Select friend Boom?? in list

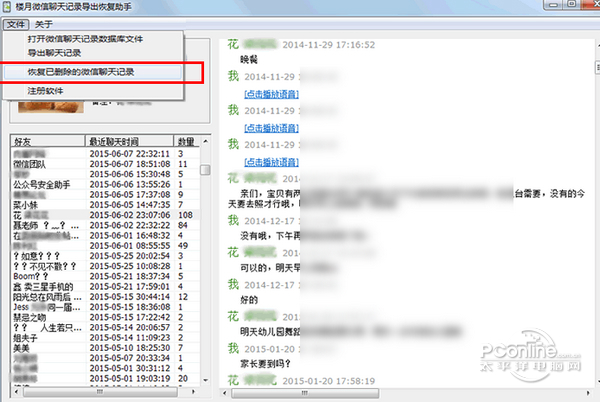[x=31, y=276]
